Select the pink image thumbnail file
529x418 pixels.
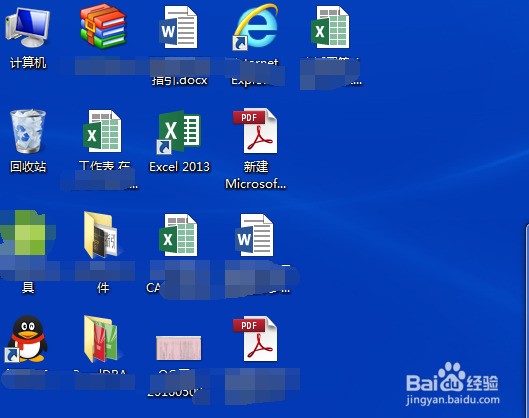179,348
